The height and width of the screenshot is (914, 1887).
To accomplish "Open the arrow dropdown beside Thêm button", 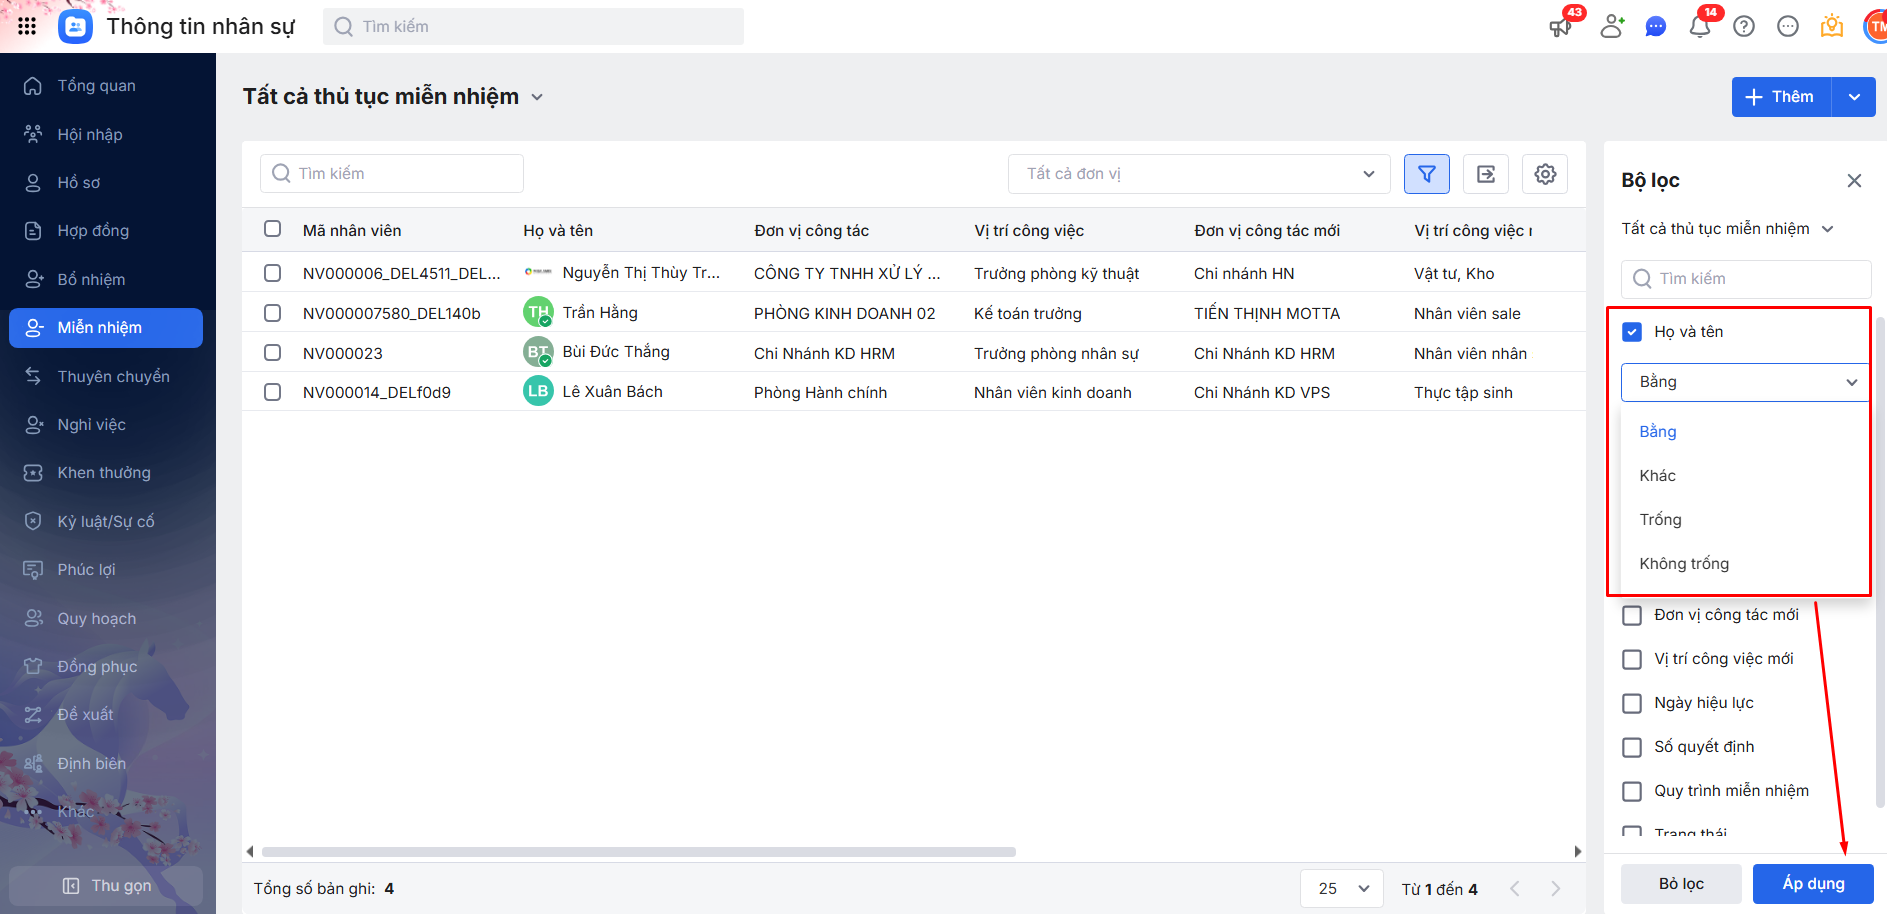I will click(1854, 97).
